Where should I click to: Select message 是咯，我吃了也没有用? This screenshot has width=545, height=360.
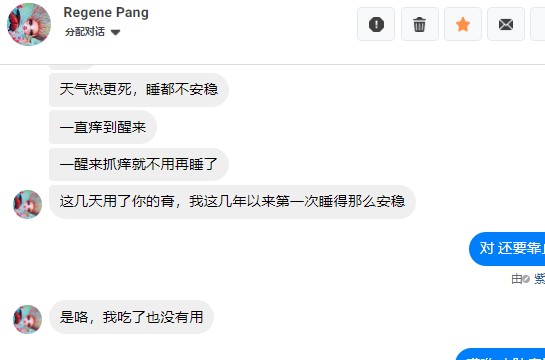[x=131, y=317]
